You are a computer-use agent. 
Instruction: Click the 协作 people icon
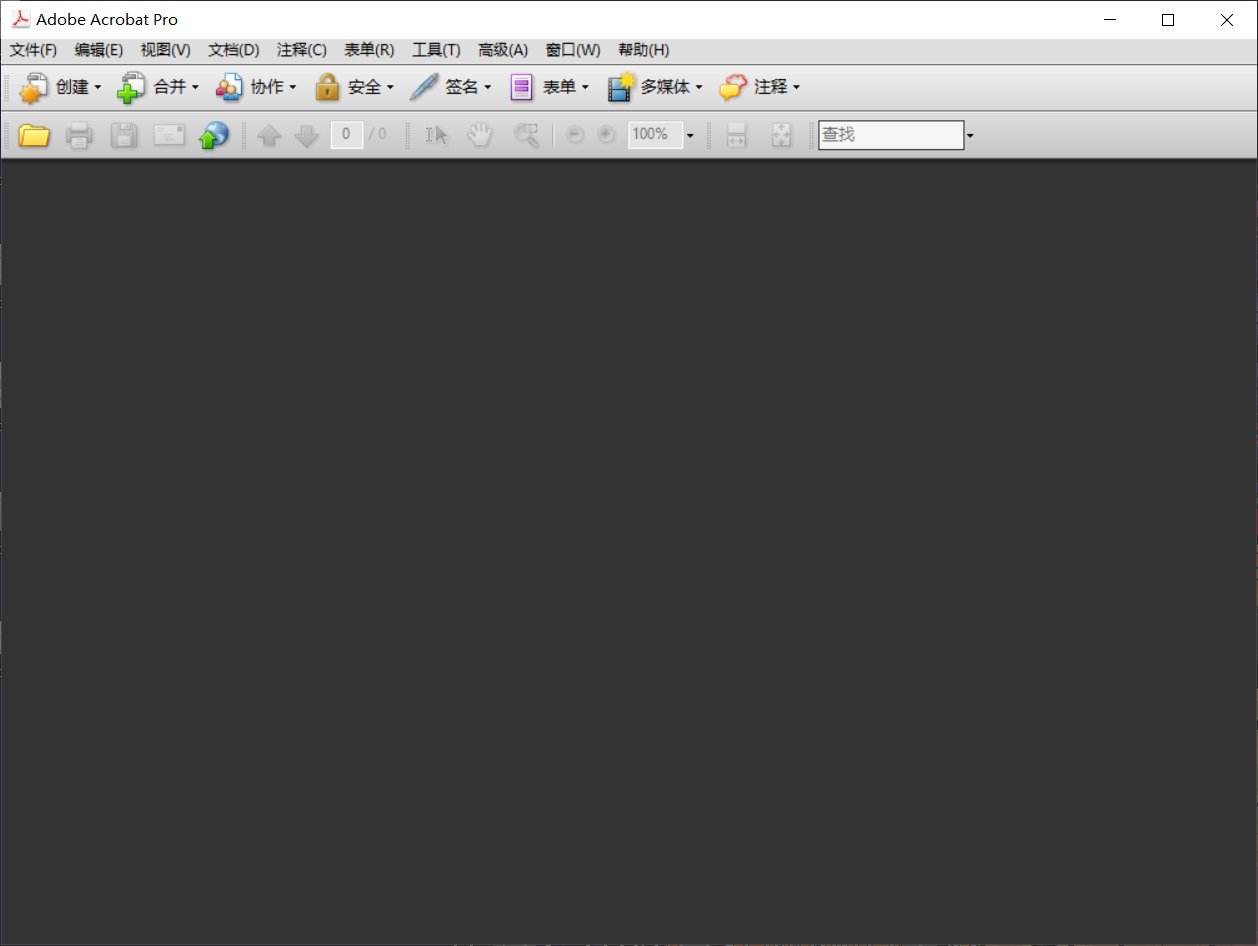coord(229,88)
